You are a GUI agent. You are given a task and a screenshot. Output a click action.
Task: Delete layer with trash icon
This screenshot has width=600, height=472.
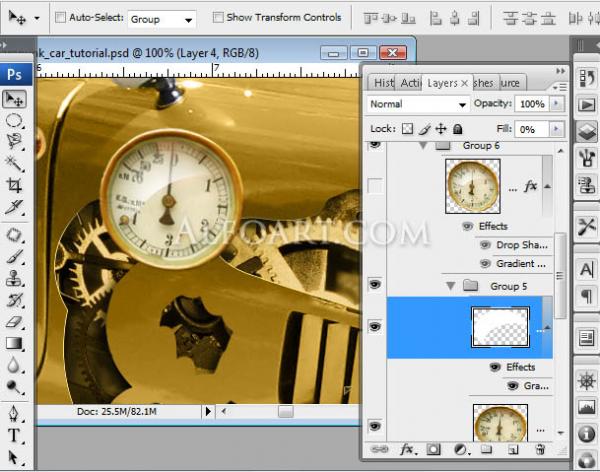click(540, 449)
